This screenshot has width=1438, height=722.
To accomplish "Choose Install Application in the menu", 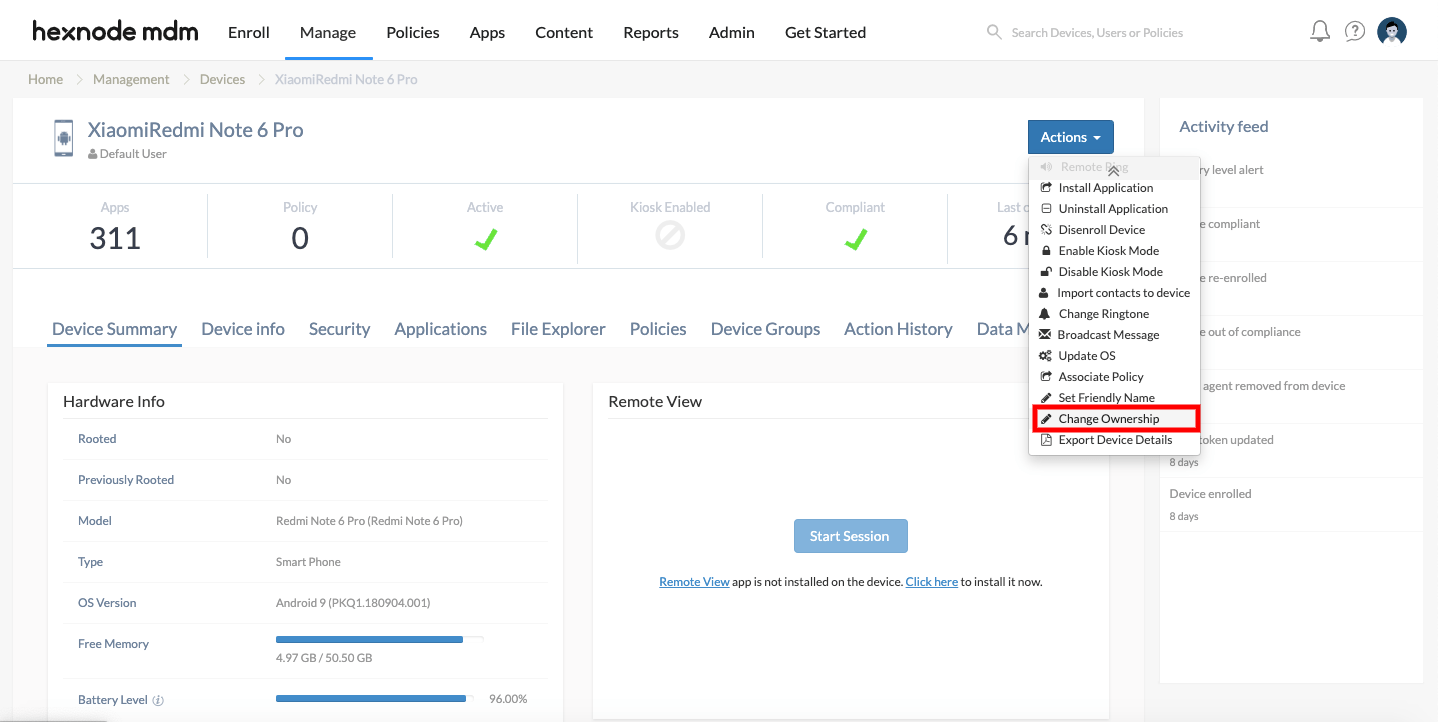I will (x=1105, y=188).
